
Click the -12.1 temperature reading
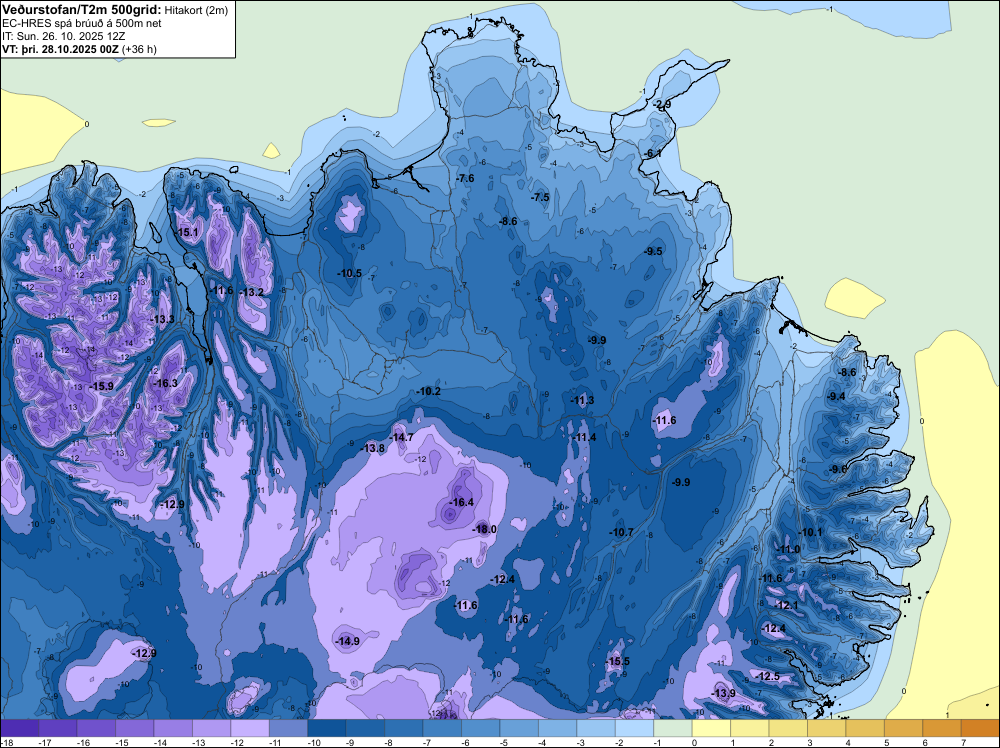786,606
